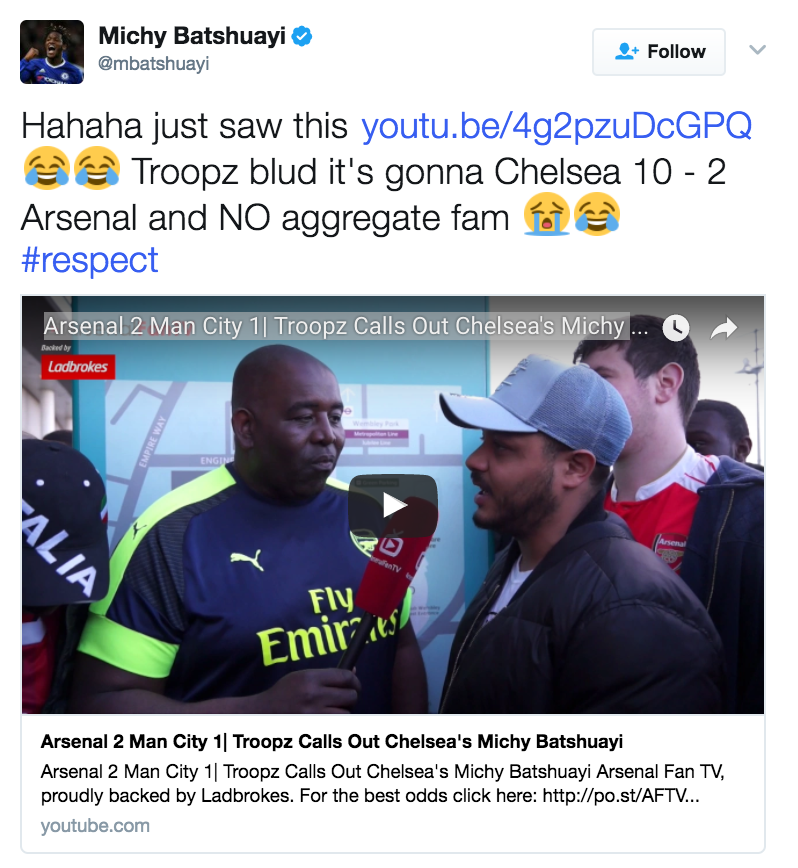The height and width of the screenshot is (868, 798).
Task: Open the Watch Later clock icon
Action: [x=676, y=328]
